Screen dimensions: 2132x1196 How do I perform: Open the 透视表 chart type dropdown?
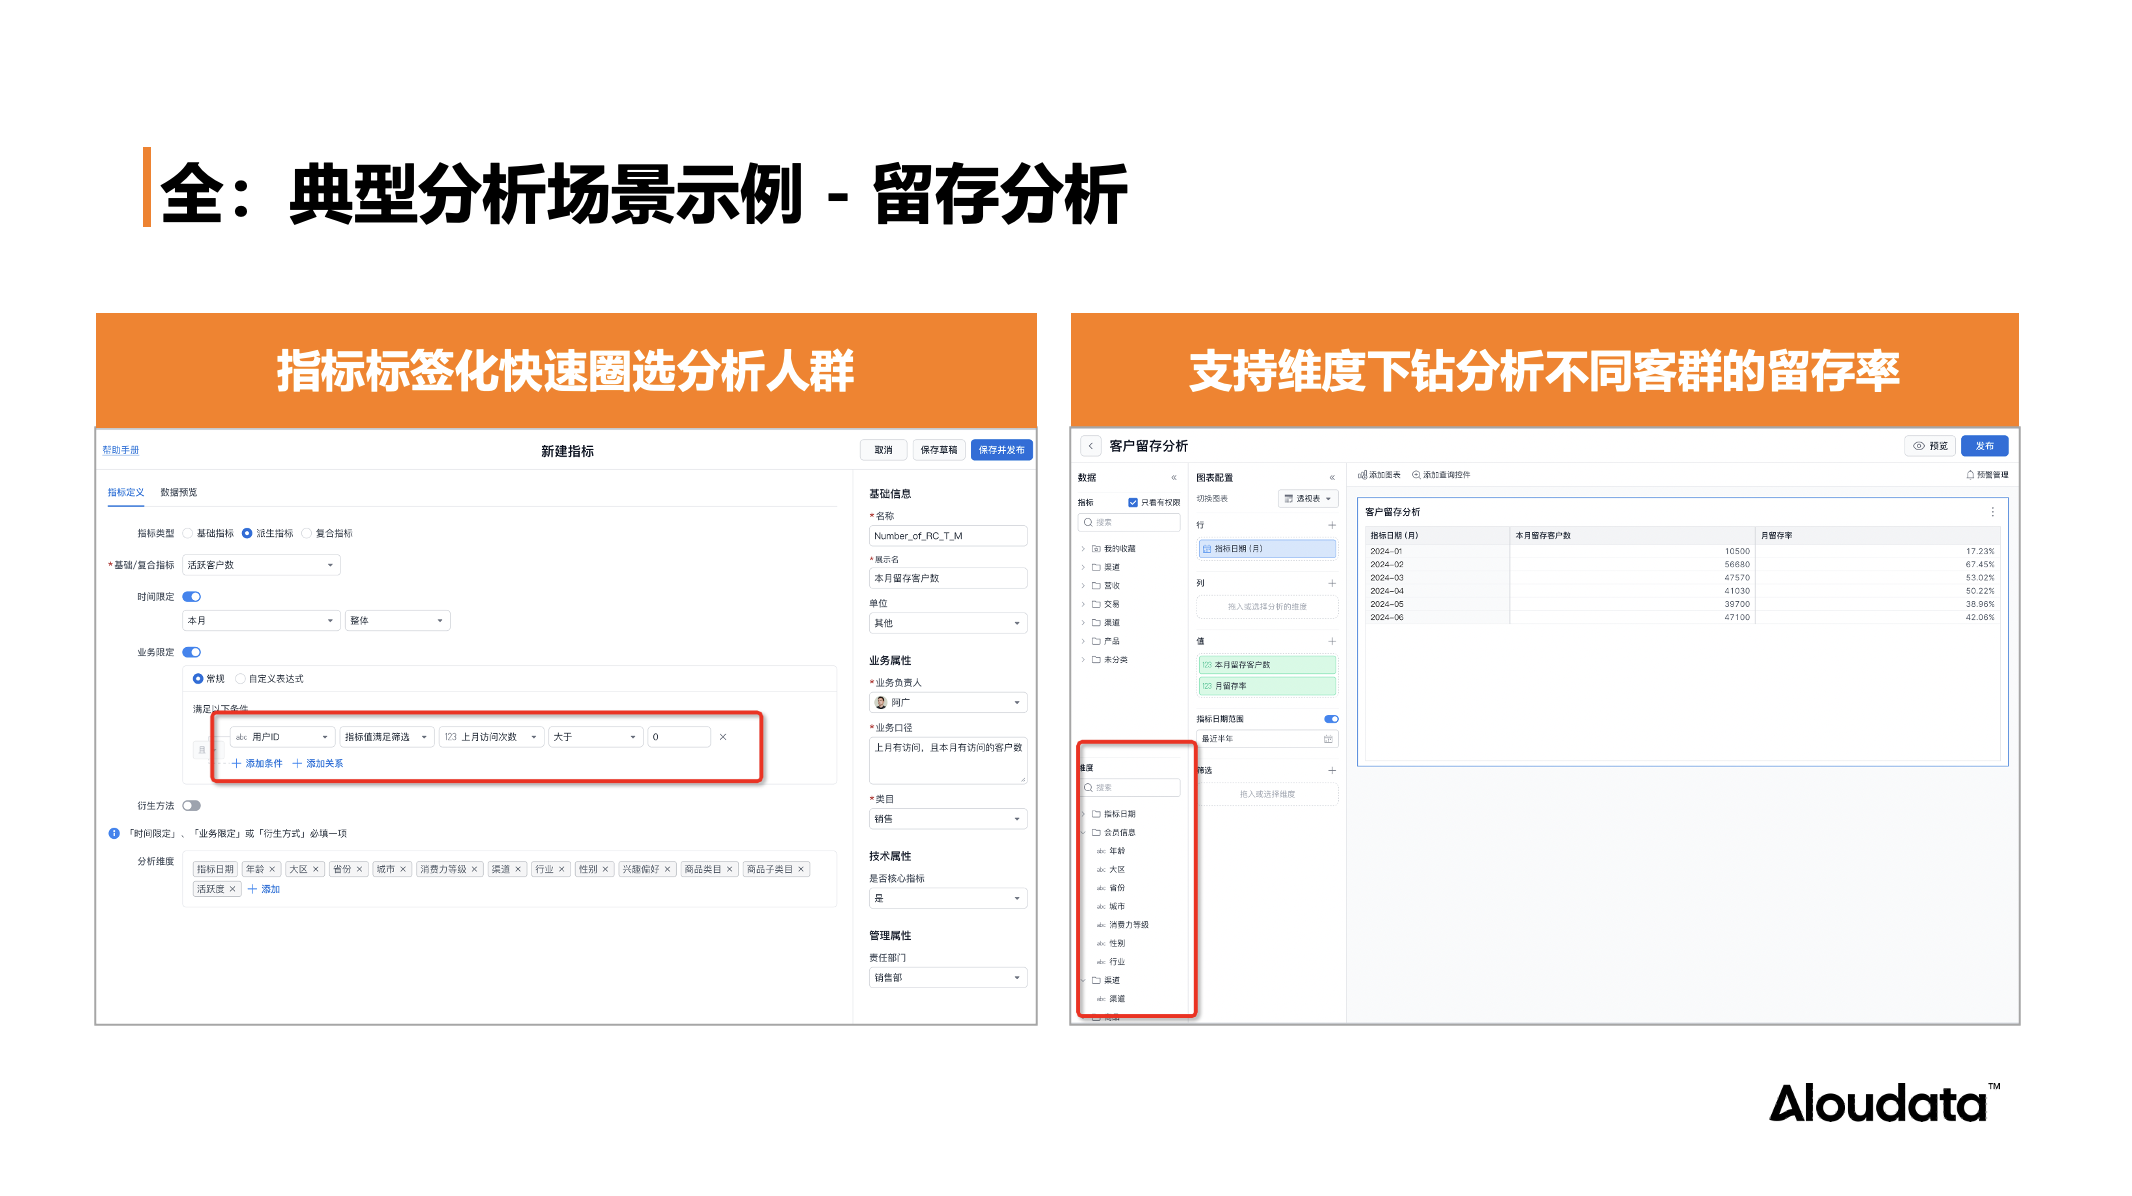(x=1308, y=498)
